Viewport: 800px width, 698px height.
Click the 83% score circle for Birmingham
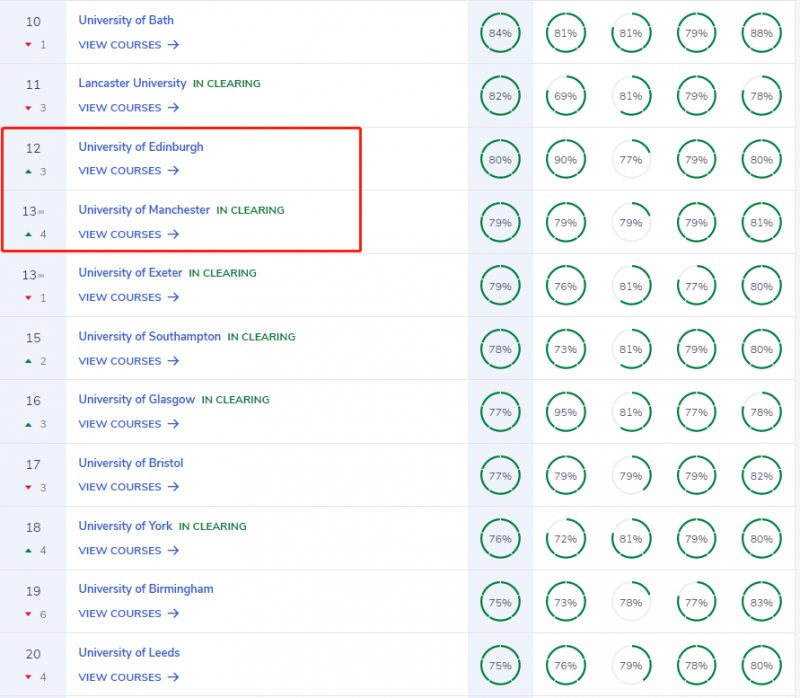[761, 603]
